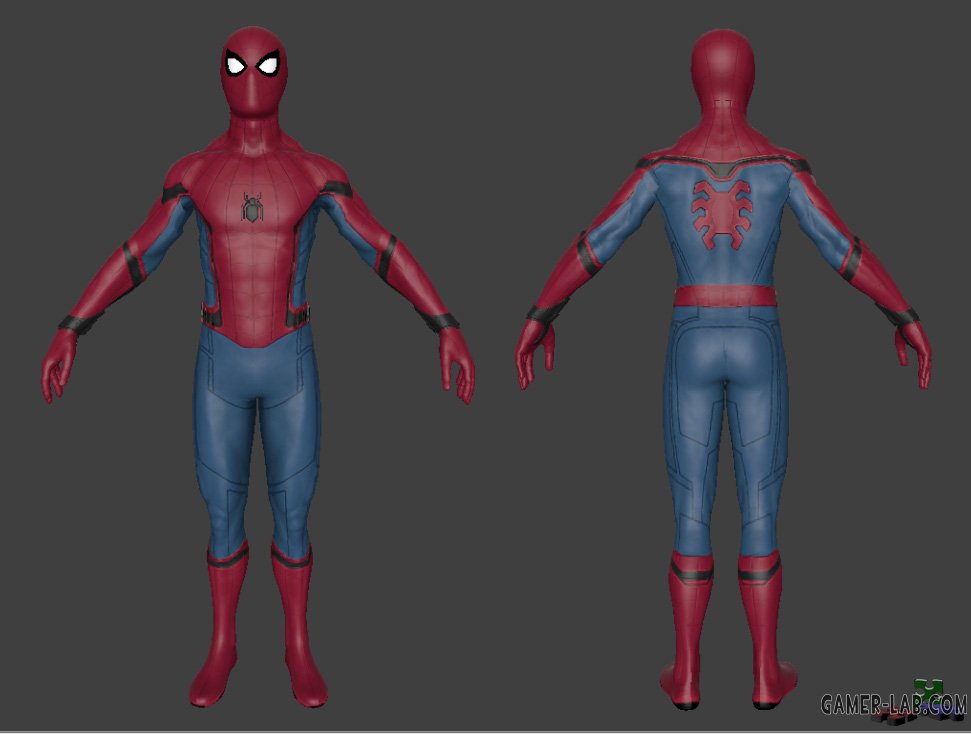The image size is (971, 734).
Task: Click the red belt on the back-view model
Action: point(723,296)
